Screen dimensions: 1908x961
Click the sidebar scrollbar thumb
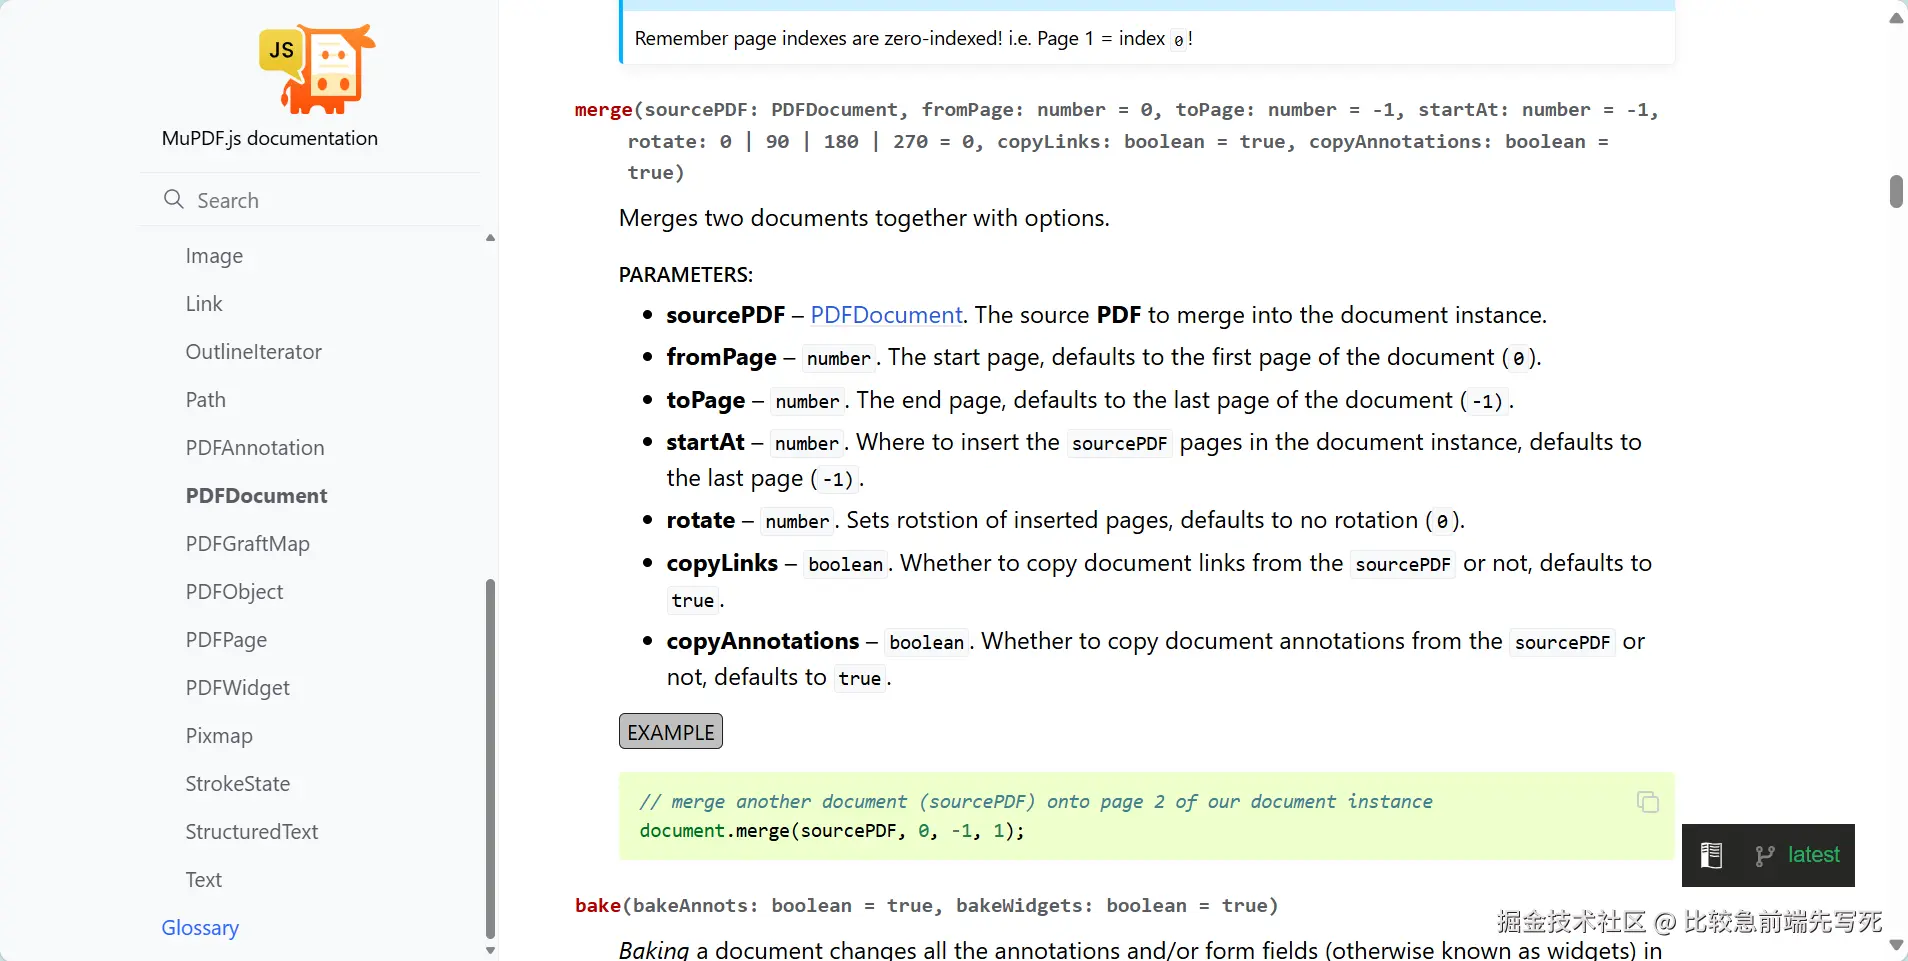click(490, 758)
